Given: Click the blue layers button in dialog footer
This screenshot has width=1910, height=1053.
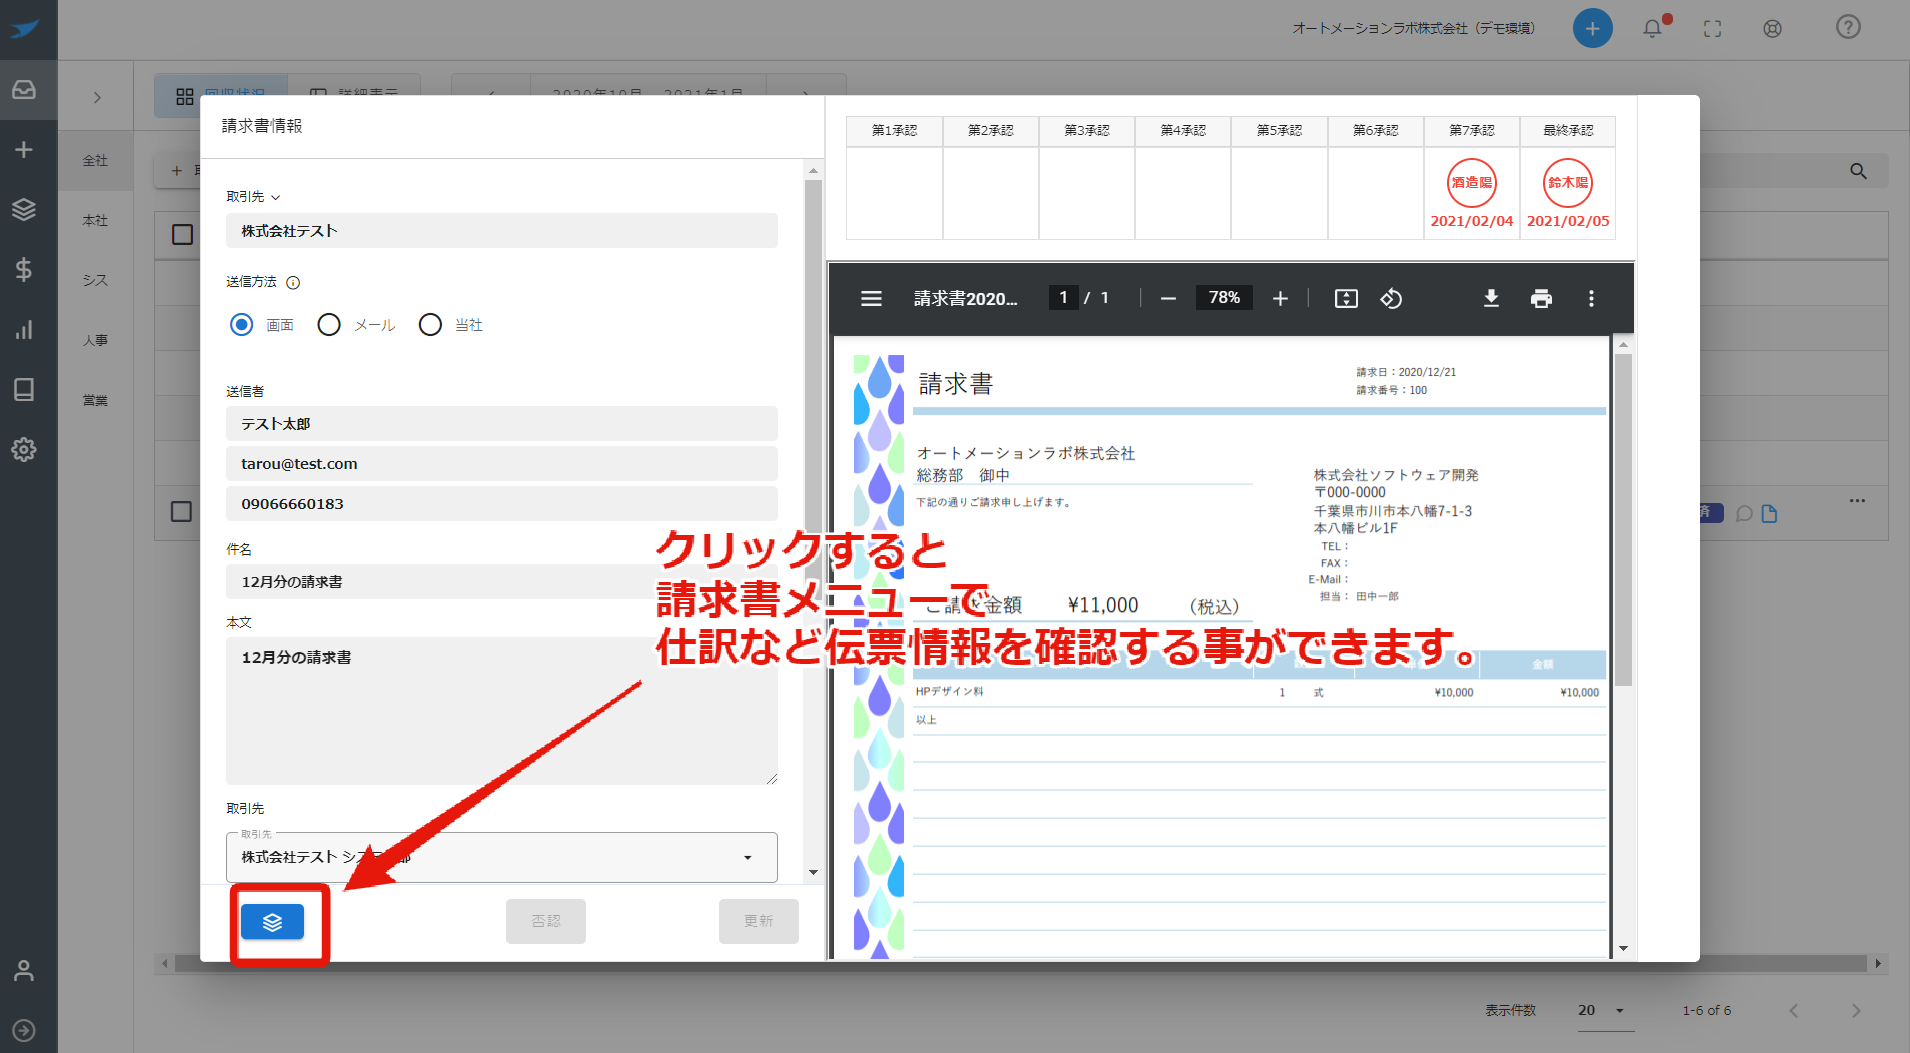Looking at the screenshot, I should pos(272,921).
